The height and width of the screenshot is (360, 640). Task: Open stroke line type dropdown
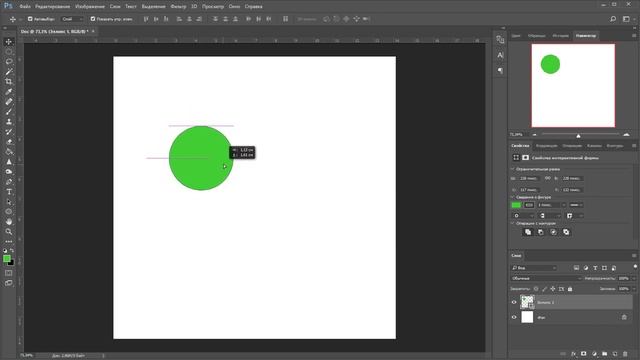(576, 205)
